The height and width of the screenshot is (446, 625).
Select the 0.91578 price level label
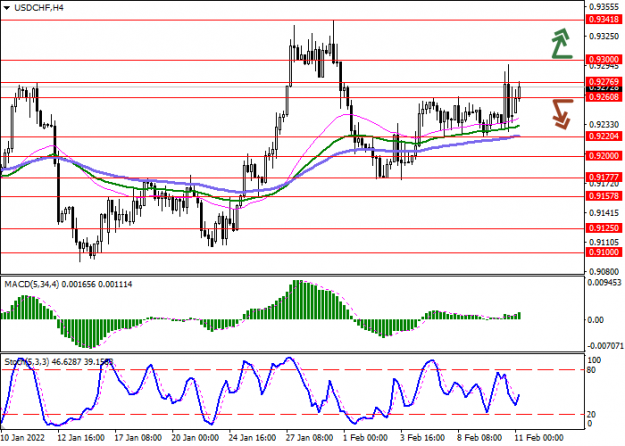[x=604, y=196]
